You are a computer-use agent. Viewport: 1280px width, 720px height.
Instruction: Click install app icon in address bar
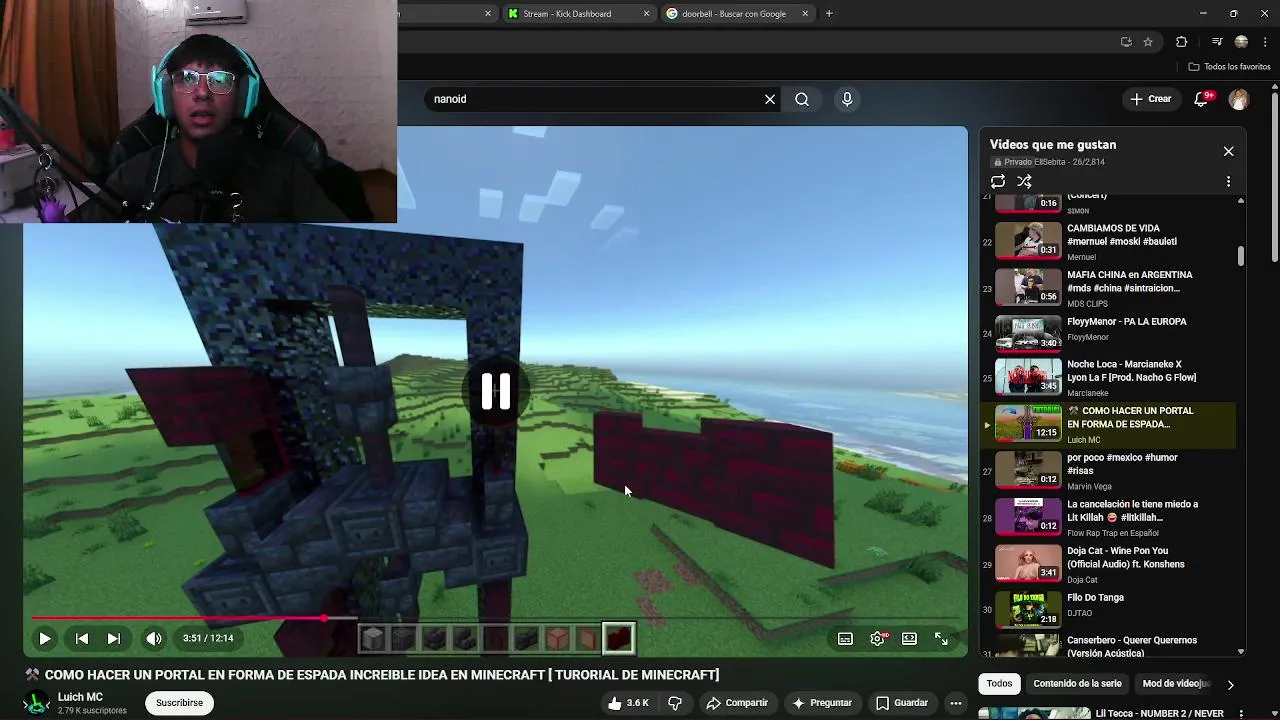1126,42
